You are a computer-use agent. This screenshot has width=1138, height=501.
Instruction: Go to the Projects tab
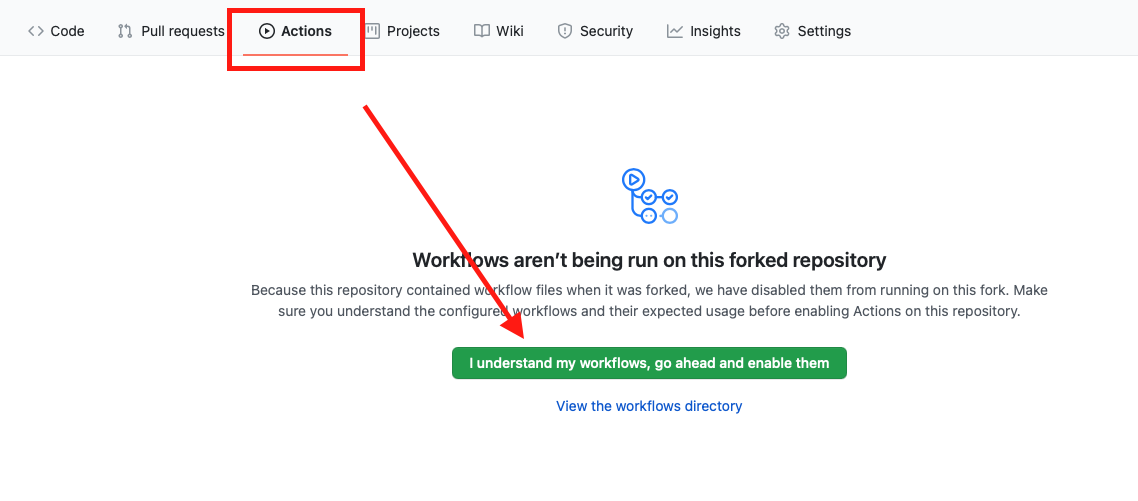coord(402,31)
